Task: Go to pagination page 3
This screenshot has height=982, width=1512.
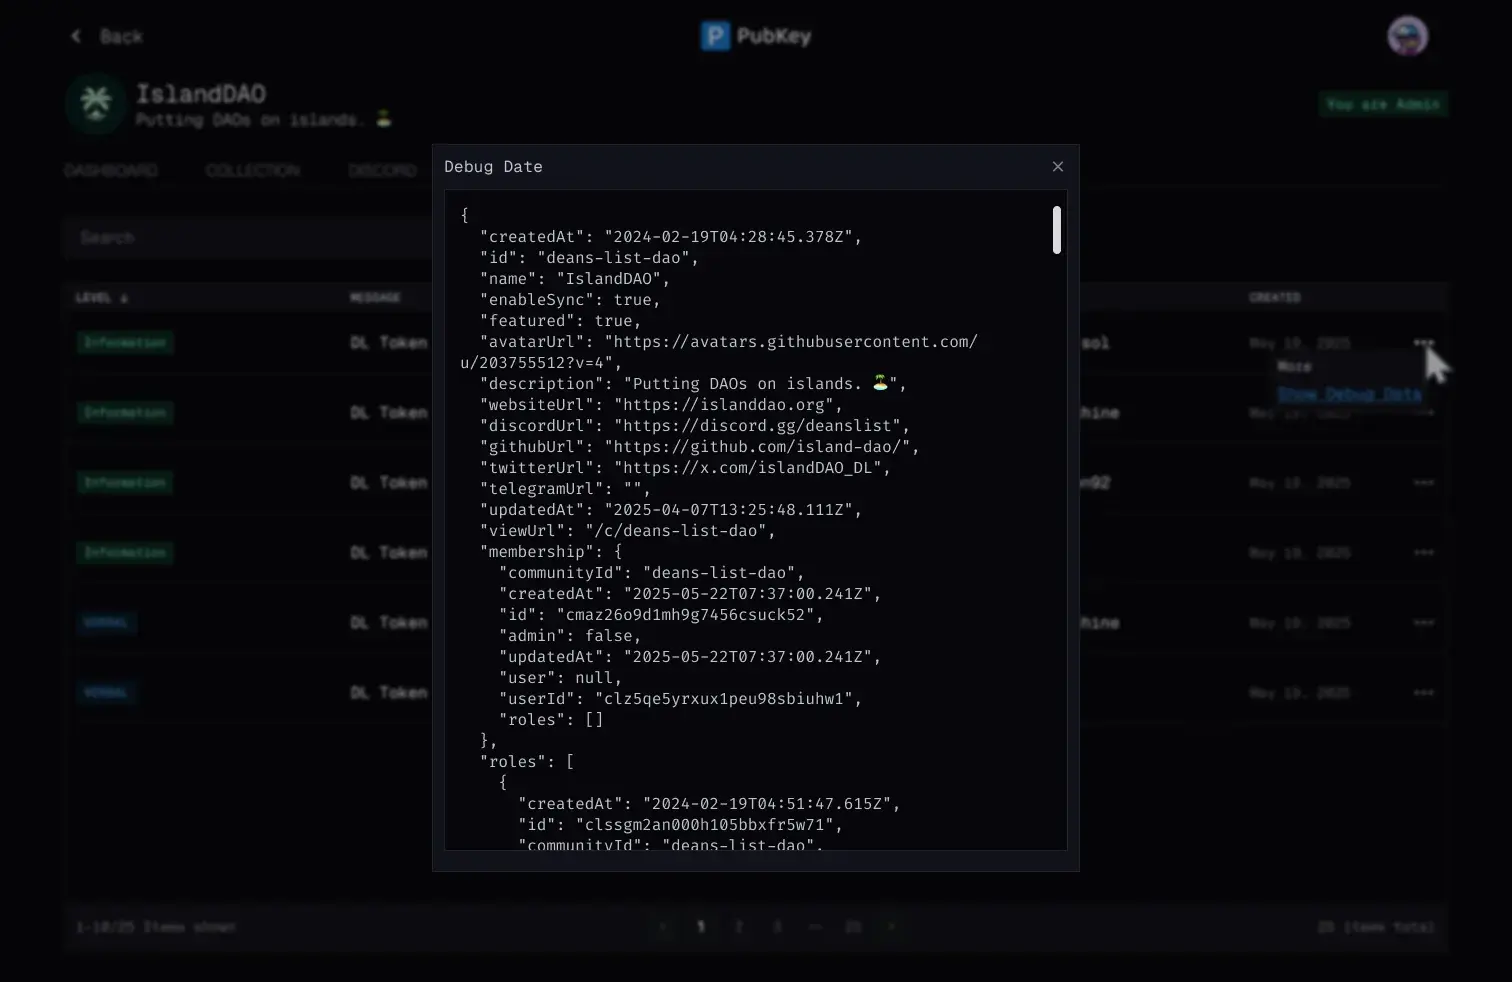Action: 777,927
